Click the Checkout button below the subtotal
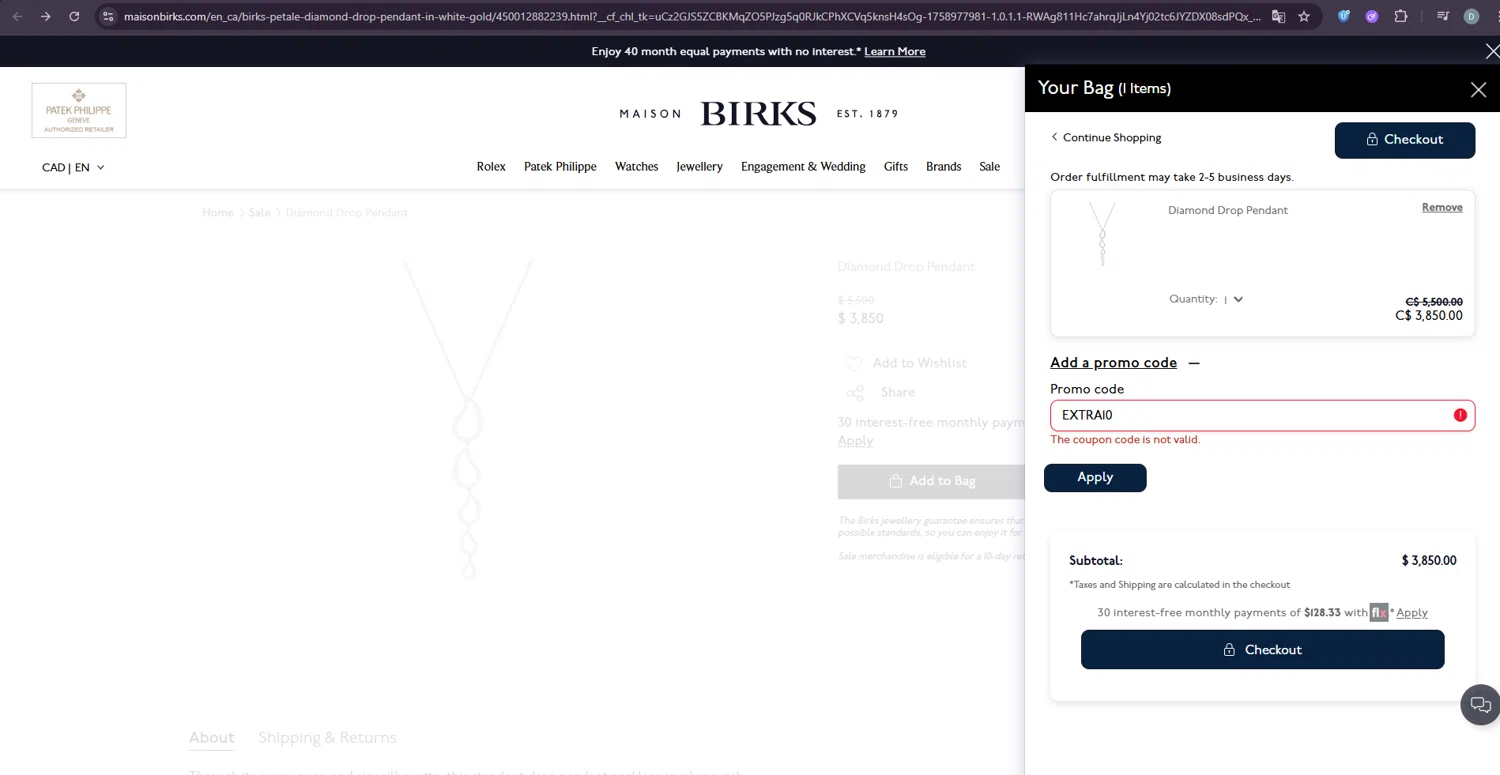The width and height of the screenshot is (1500, 775). pos(1263,650)
